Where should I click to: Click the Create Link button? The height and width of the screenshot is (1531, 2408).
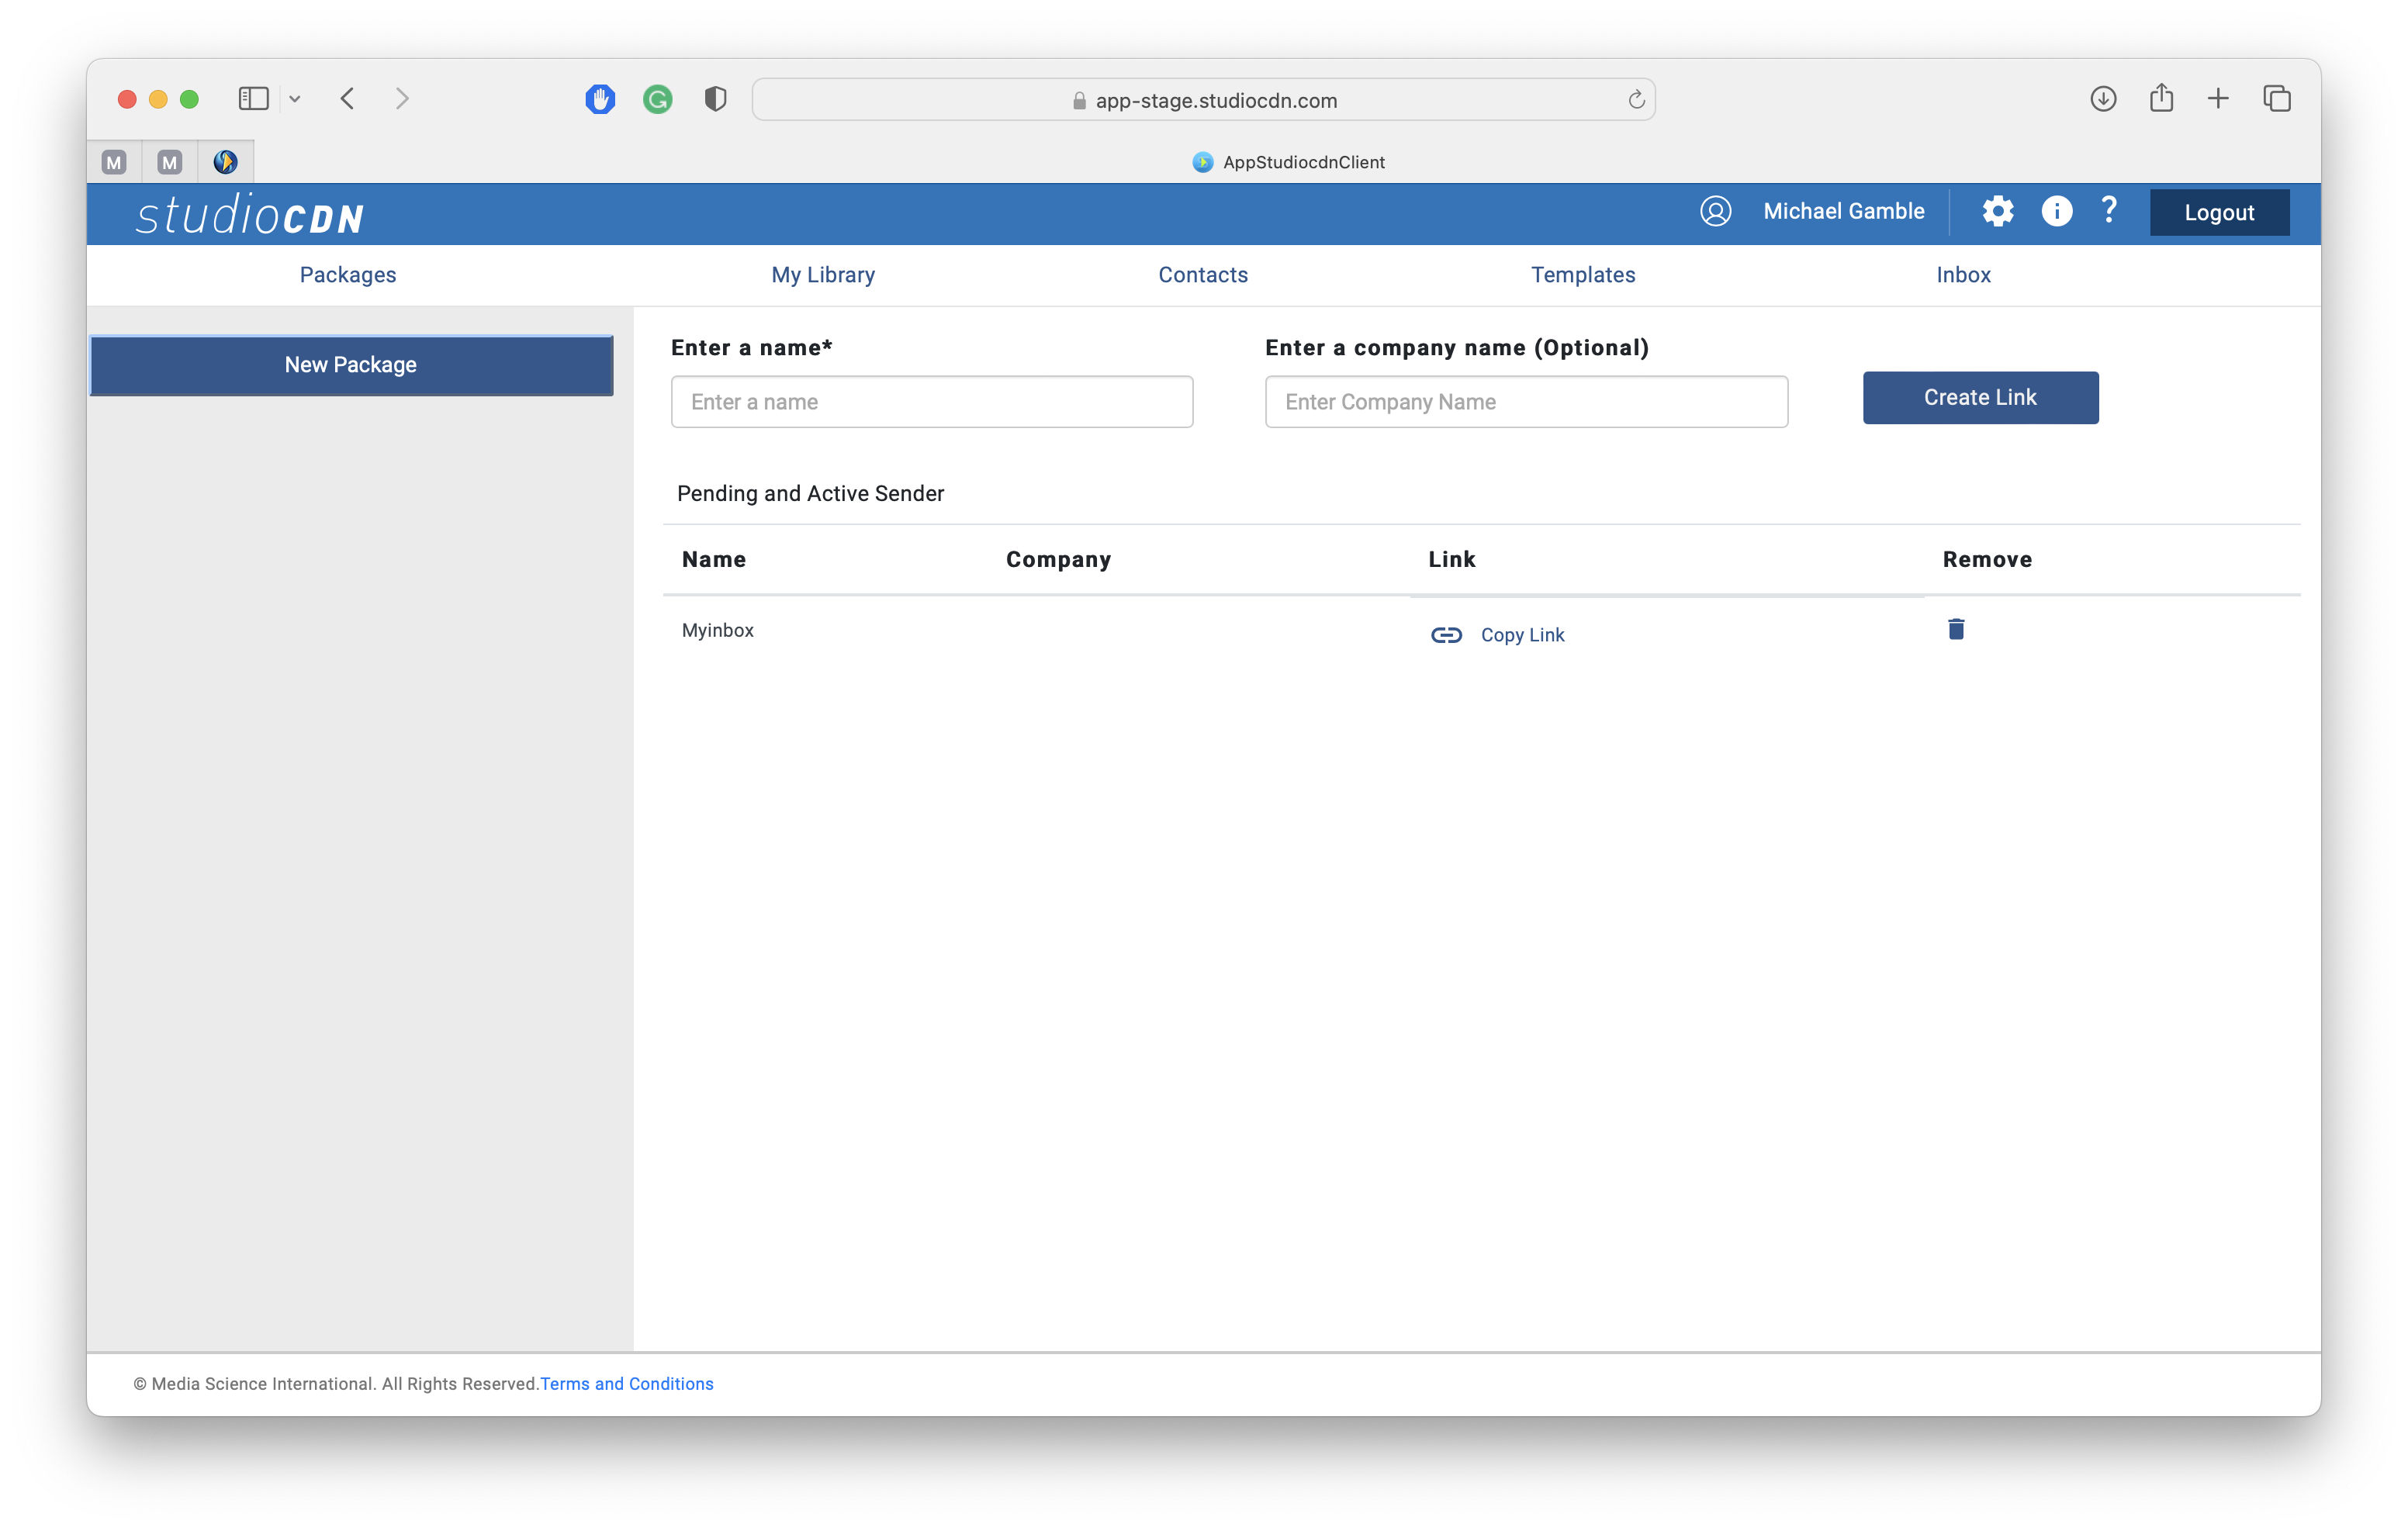tap(1980, 398)
